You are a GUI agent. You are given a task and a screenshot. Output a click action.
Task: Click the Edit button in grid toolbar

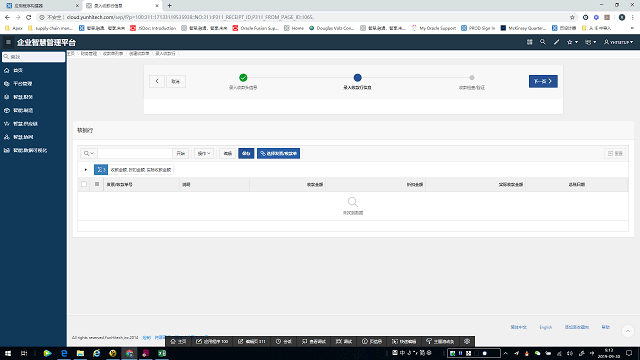pyautogui.click(x=227, y=153)
